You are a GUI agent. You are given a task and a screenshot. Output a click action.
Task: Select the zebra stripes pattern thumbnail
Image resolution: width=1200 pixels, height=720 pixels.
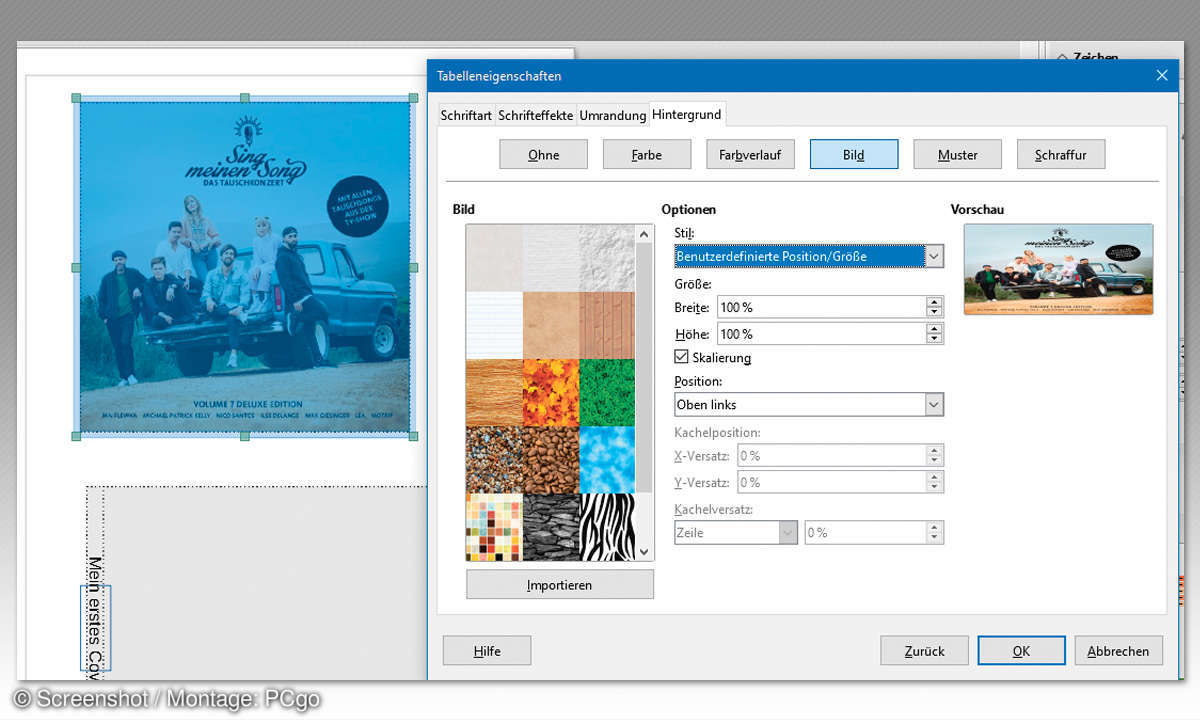point(607,526)
